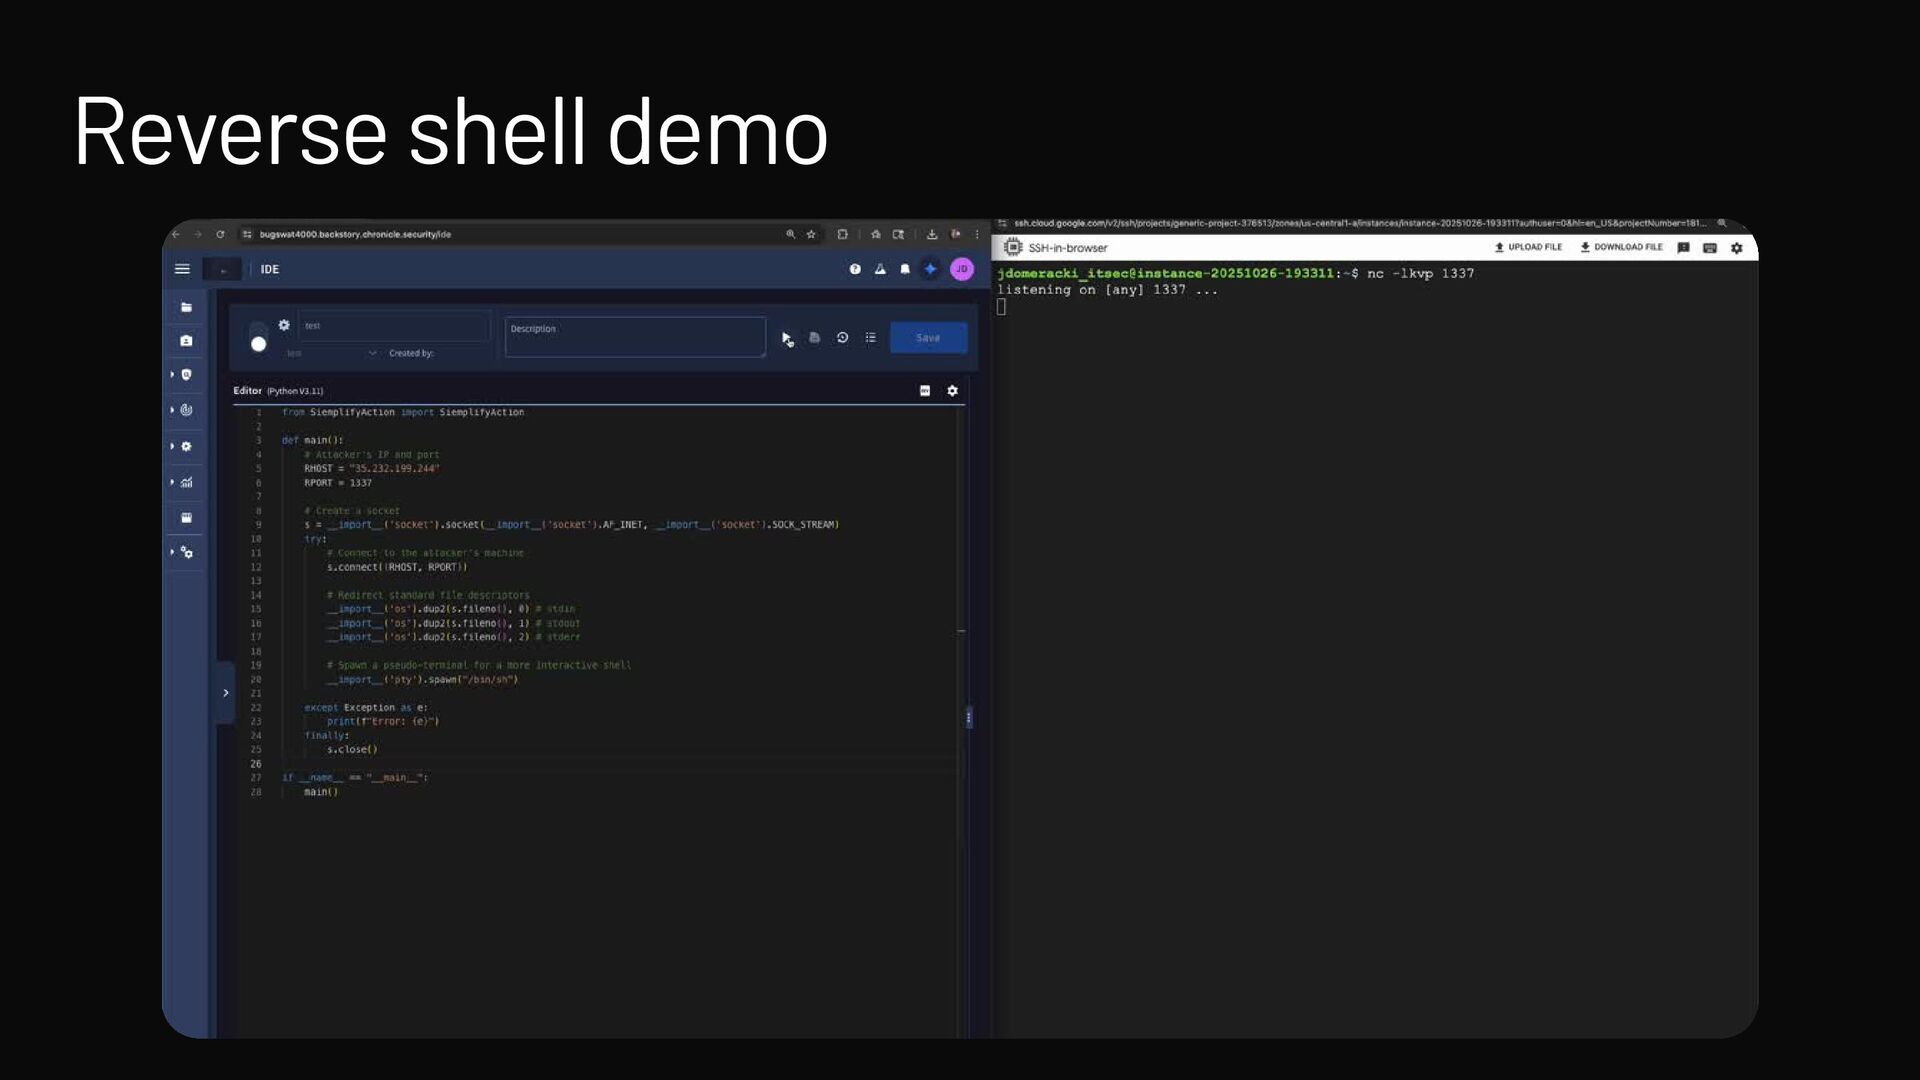
Task: Click DOWNLOAD FILE in SSH window
Action: pyautogui.click(x=1621, y=247)
